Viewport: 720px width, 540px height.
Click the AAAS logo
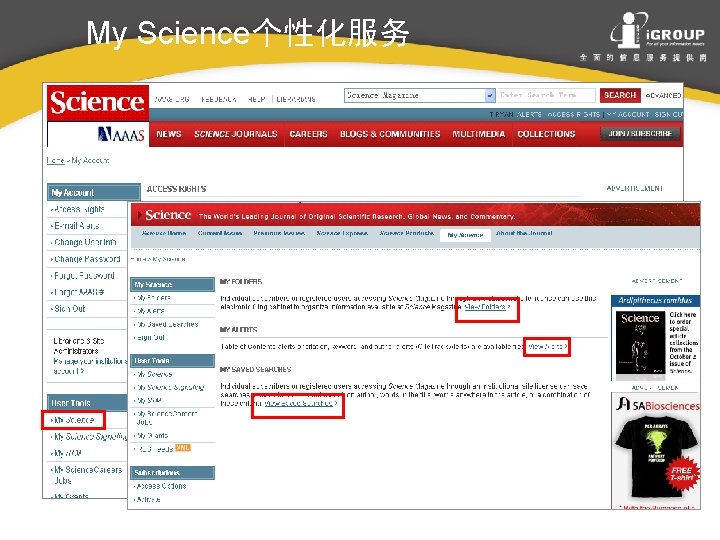pos(121,134)
